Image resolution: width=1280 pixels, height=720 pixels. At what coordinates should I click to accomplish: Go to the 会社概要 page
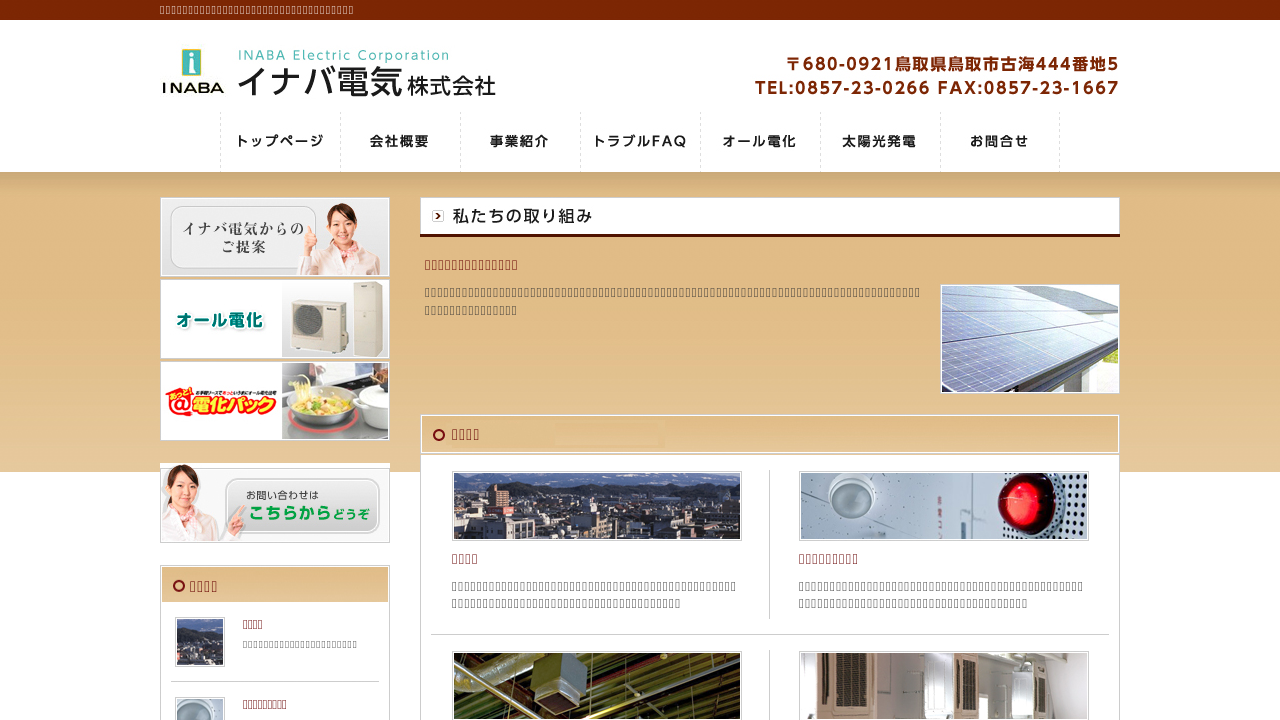pyautogui.click(x=400, y=141)
